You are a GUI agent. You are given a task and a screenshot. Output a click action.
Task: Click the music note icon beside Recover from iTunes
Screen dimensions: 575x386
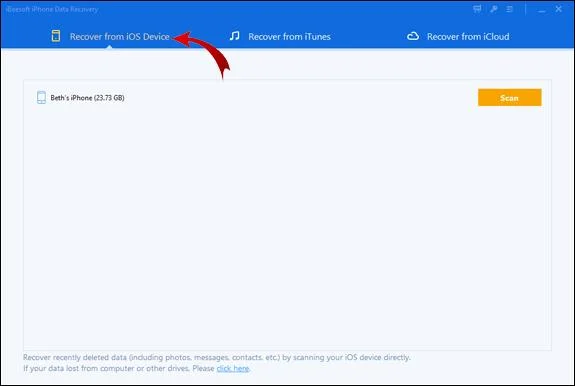234,36
